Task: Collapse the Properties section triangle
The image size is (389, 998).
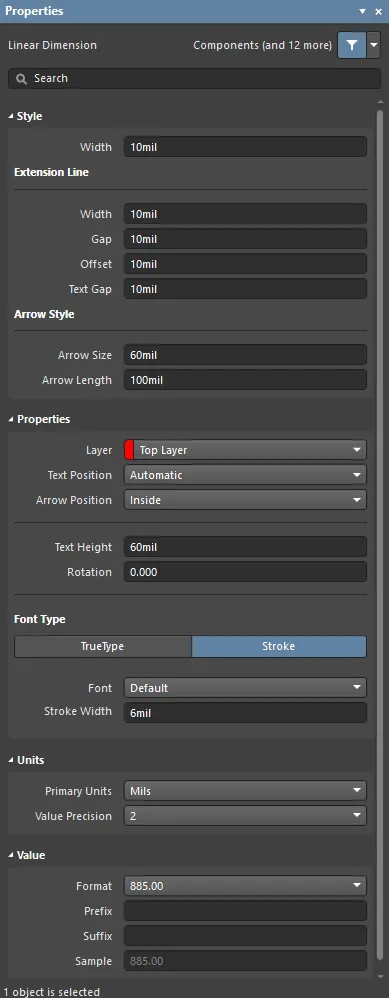Action: [11, 419]
